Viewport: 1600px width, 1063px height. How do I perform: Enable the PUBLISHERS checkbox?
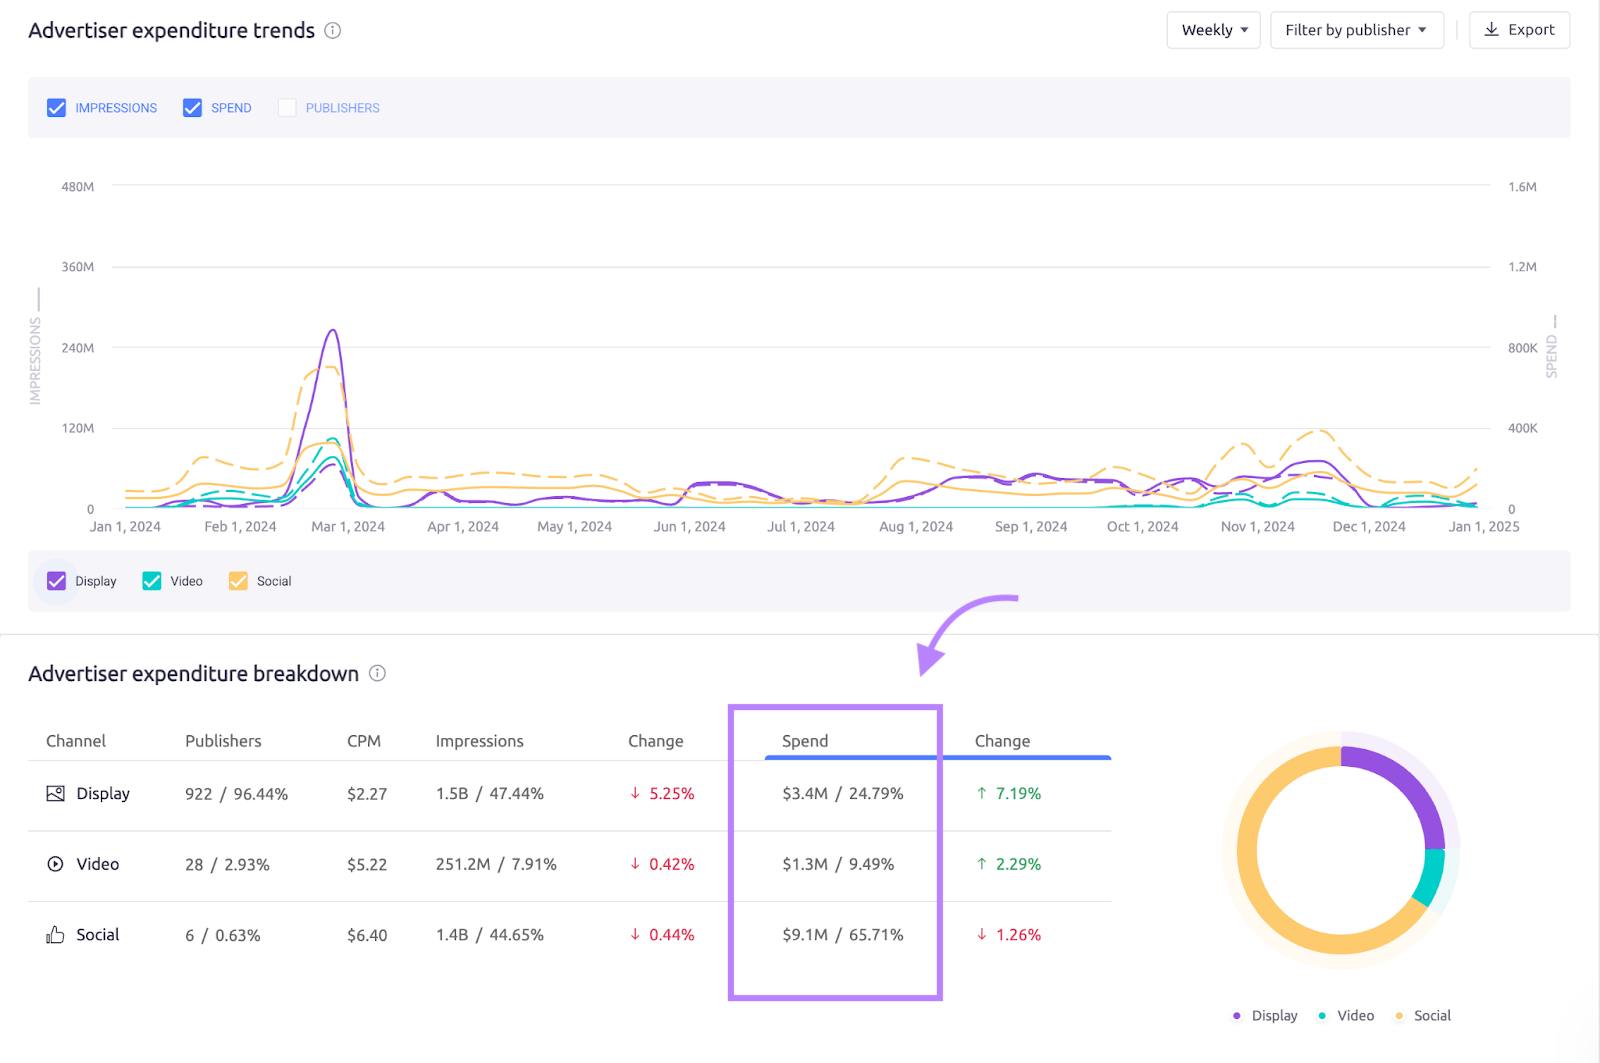tap(287, 108)
